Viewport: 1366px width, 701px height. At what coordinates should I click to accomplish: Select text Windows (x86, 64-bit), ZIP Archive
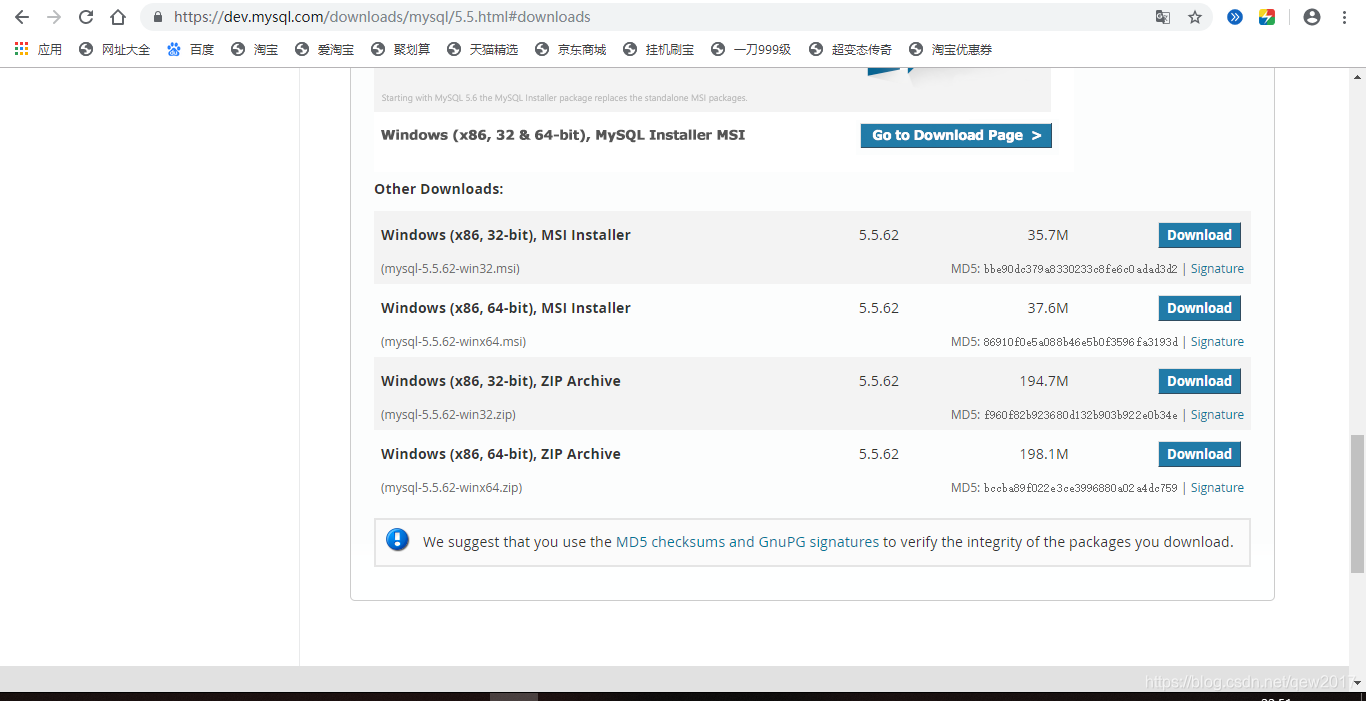[x=501, y=454]
